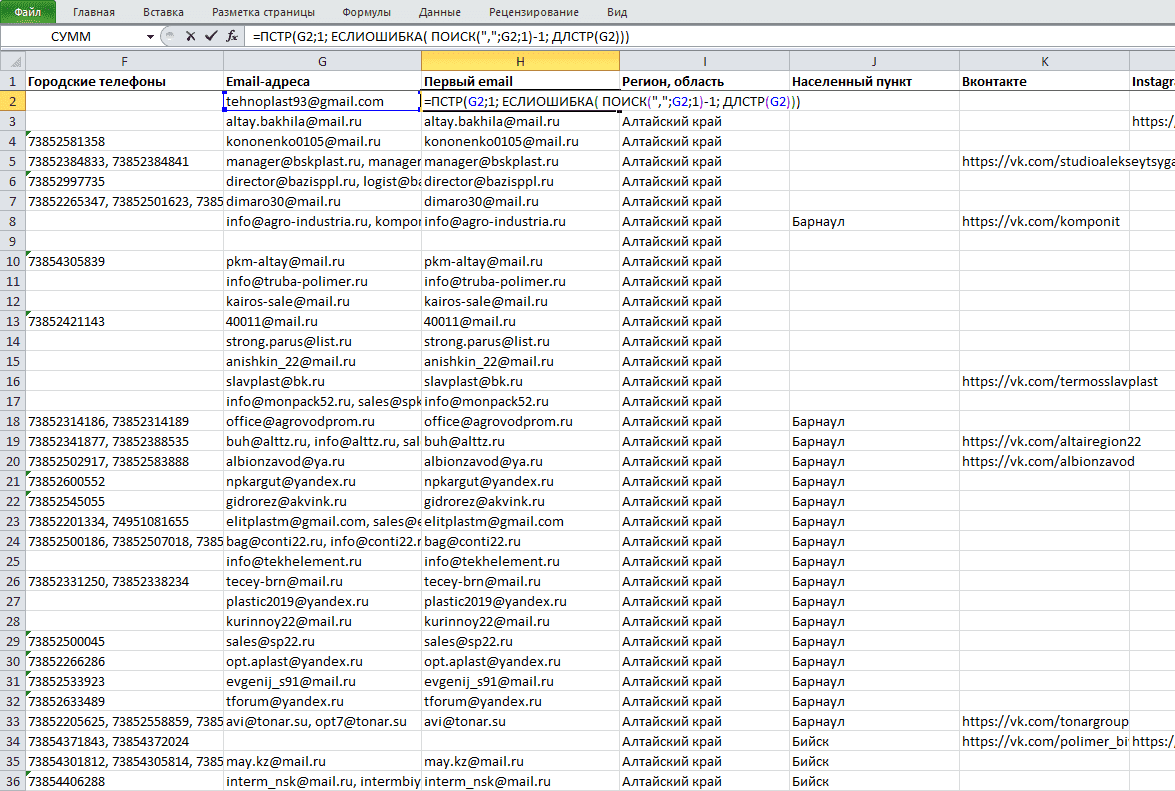1175x791 pixels.
Task: Expand the Name Box dropdown arrow
Action: coord(151,36)
